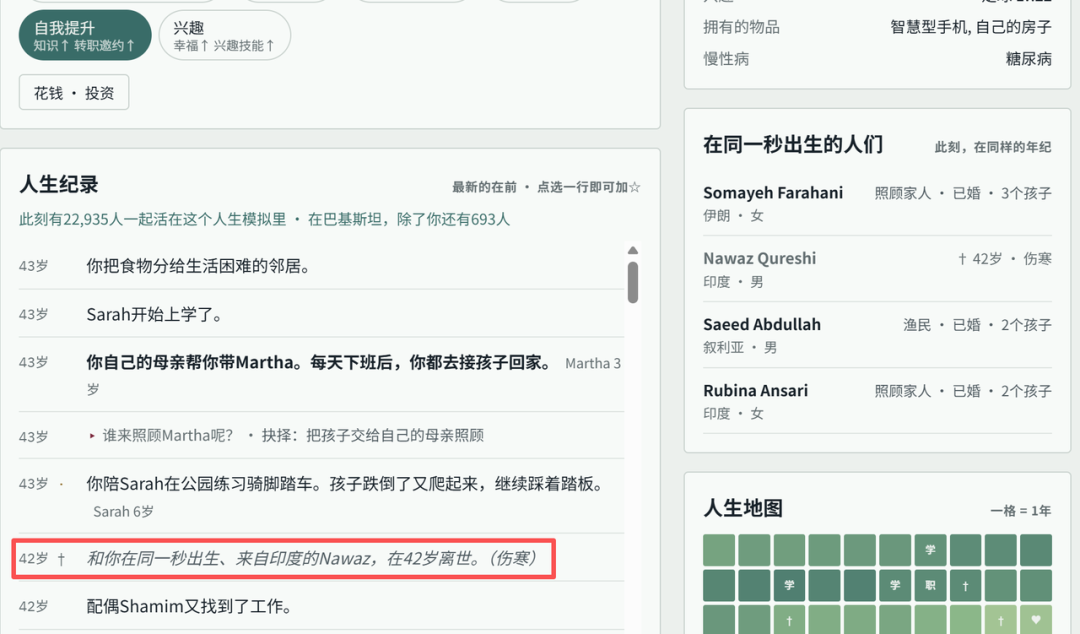Click the 智慧型手机, 自己的房子 value
The width and height of the screenshot is (1080, 634).
(970, 27)
